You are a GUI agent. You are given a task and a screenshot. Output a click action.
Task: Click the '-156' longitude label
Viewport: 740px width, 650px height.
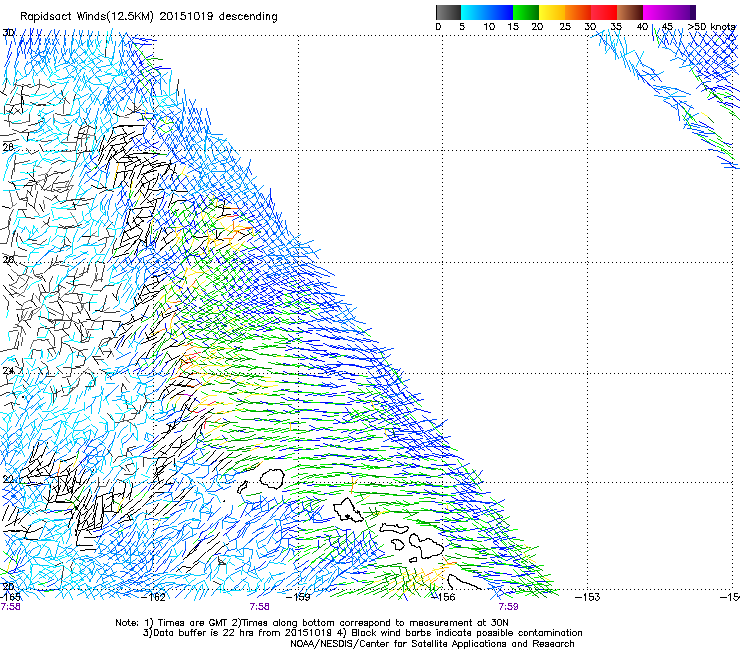(x=444, y=597)
